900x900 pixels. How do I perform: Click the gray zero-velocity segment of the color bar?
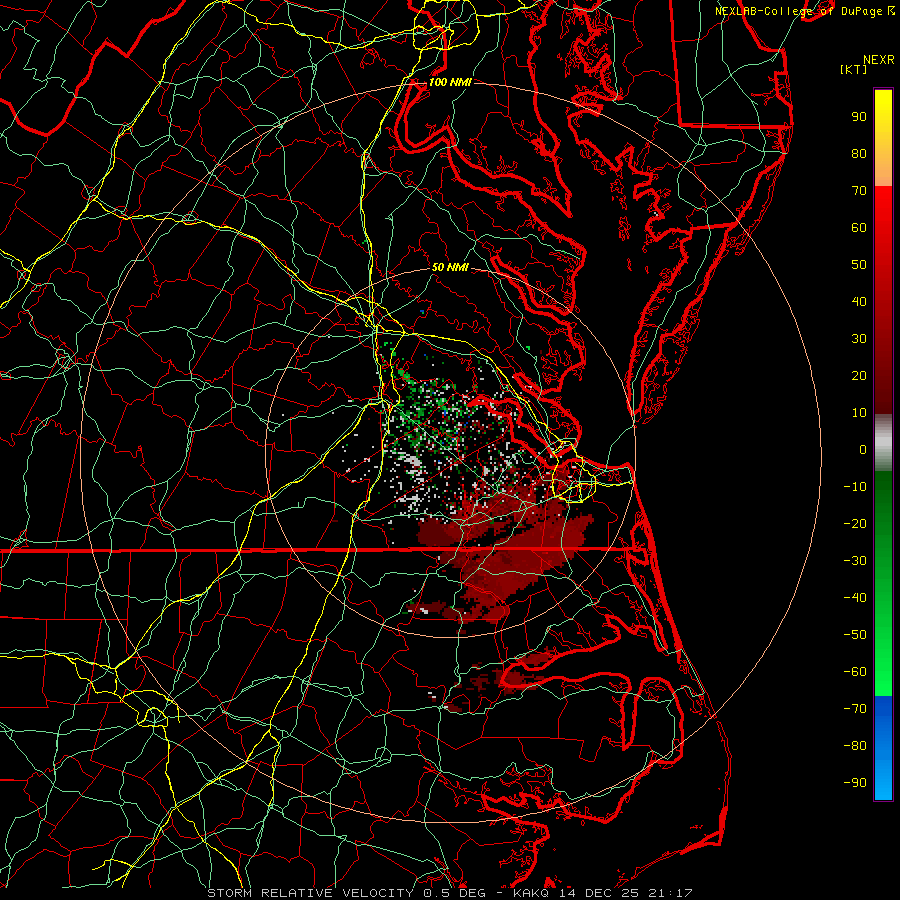pyautogui.click(x=883, y=442)
